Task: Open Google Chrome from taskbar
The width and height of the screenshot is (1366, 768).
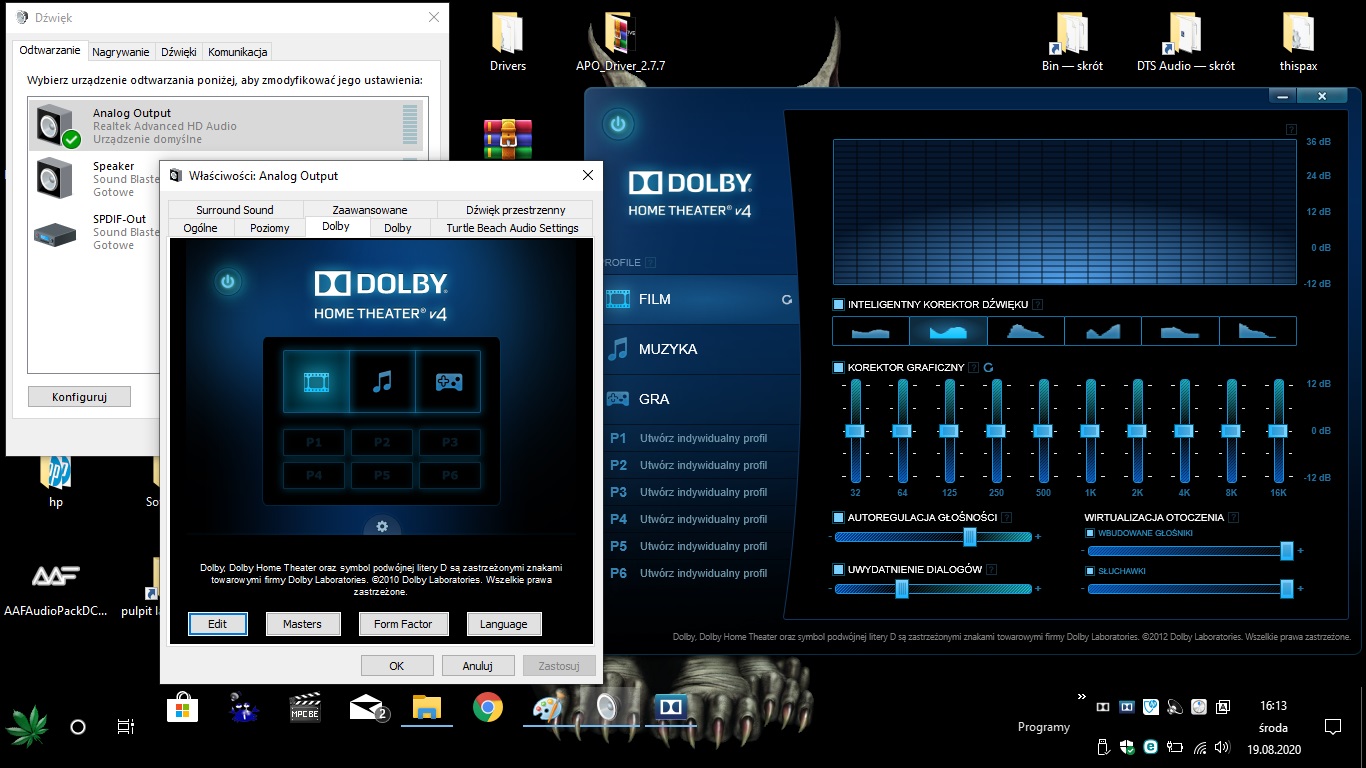Action: tap(488, 708)
